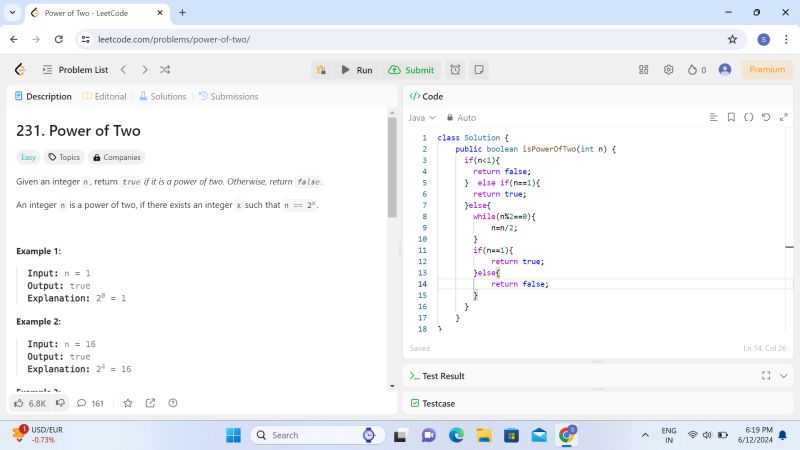Toggle the Auto lock setting

click(x=461, y=118)
